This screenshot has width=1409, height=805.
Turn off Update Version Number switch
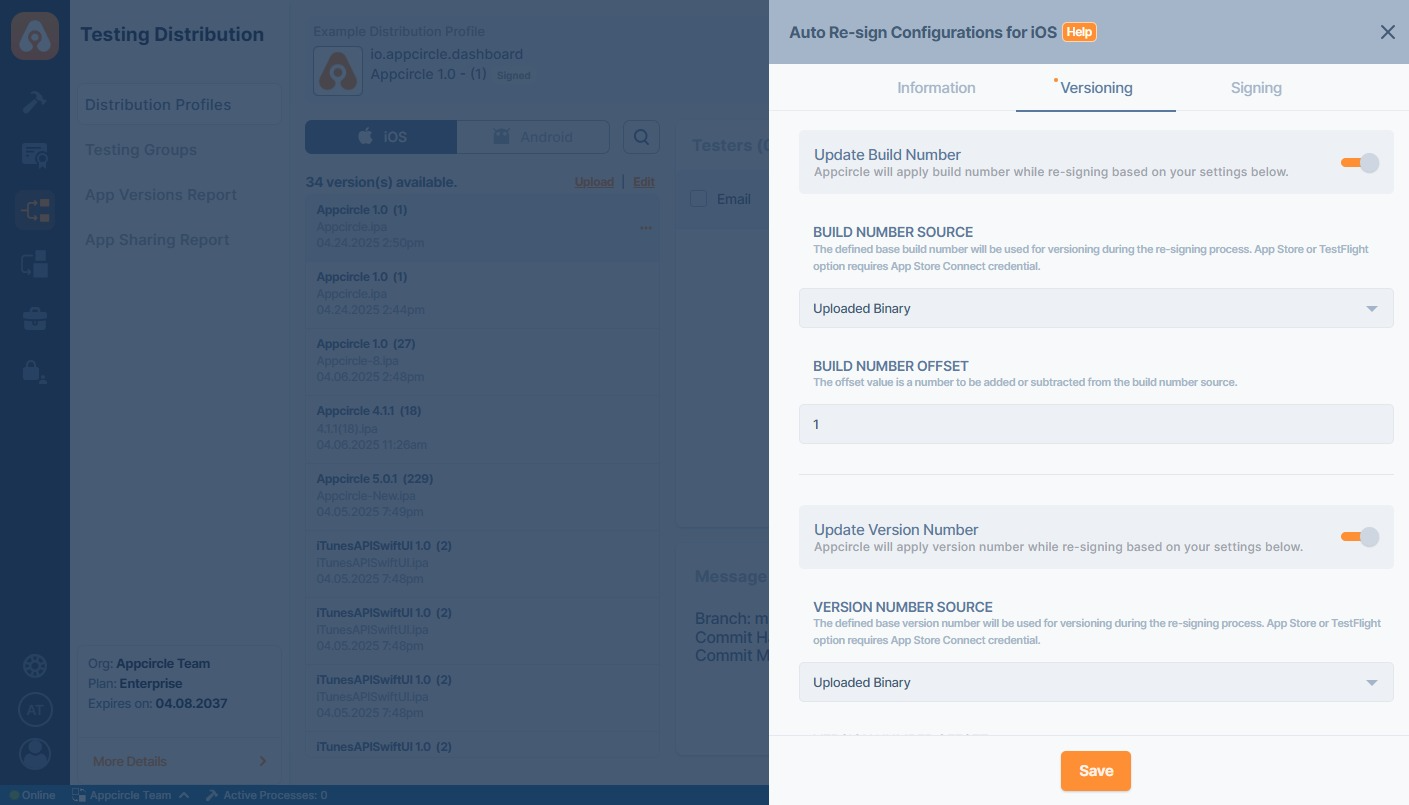click(x=1359, y=537)
